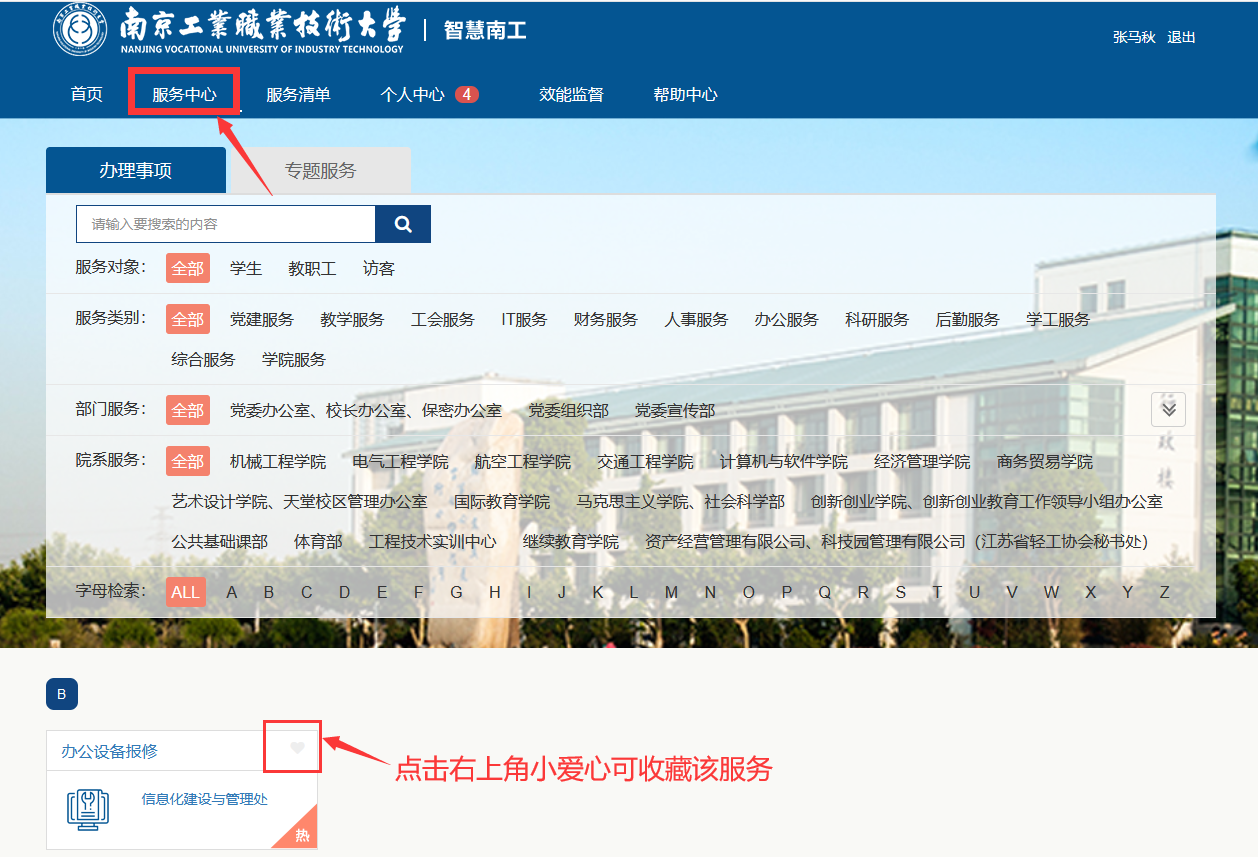
Task: Select the IT服务 category filter
Action: pyautogui.click(x=524, y=319)
